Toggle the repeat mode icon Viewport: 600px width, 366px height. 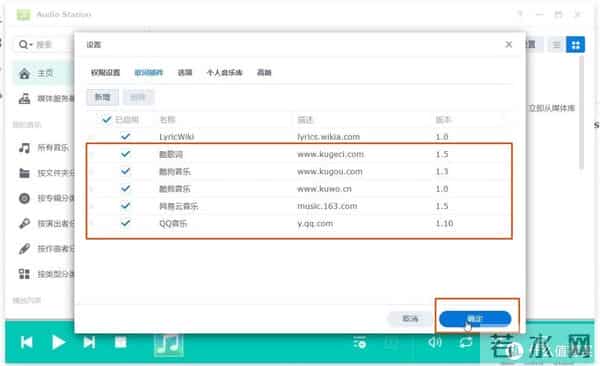coord(466,341)
